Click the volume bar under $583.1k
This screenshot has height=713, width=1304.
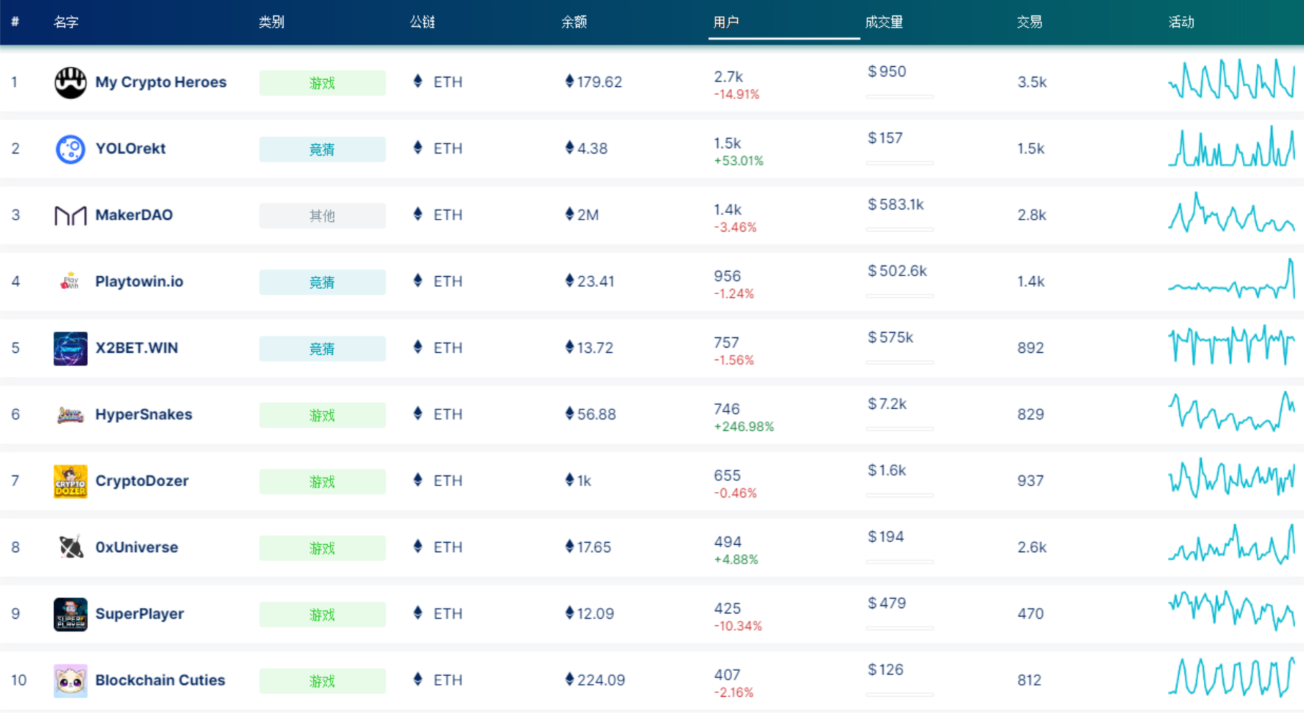click(x=900, y=229)
